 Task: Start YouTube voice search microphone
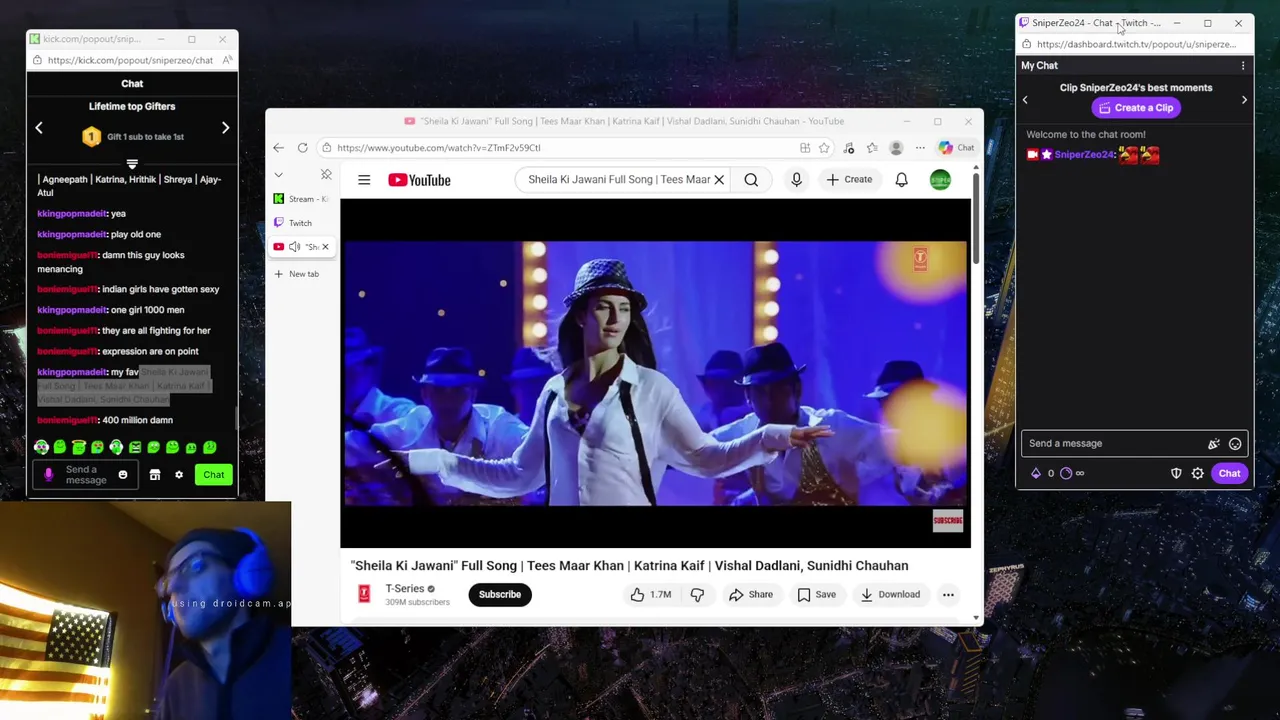[796, 180]
